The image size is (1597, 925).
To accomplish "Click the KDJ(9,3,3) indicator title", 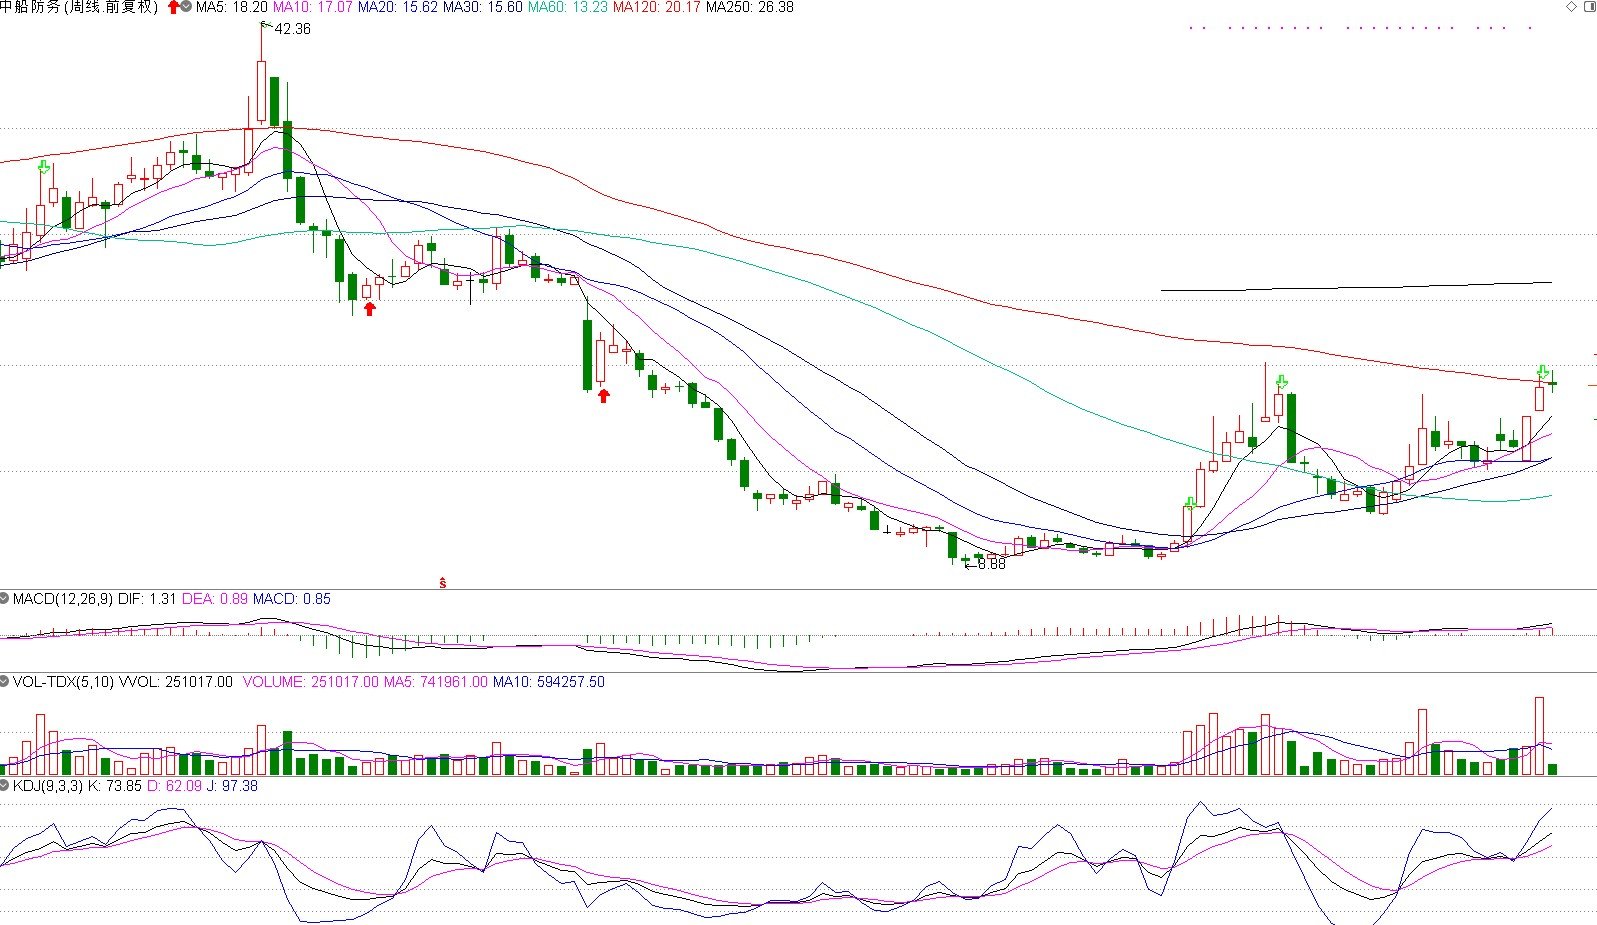I will pyautogui.click(x=48, y=786).
